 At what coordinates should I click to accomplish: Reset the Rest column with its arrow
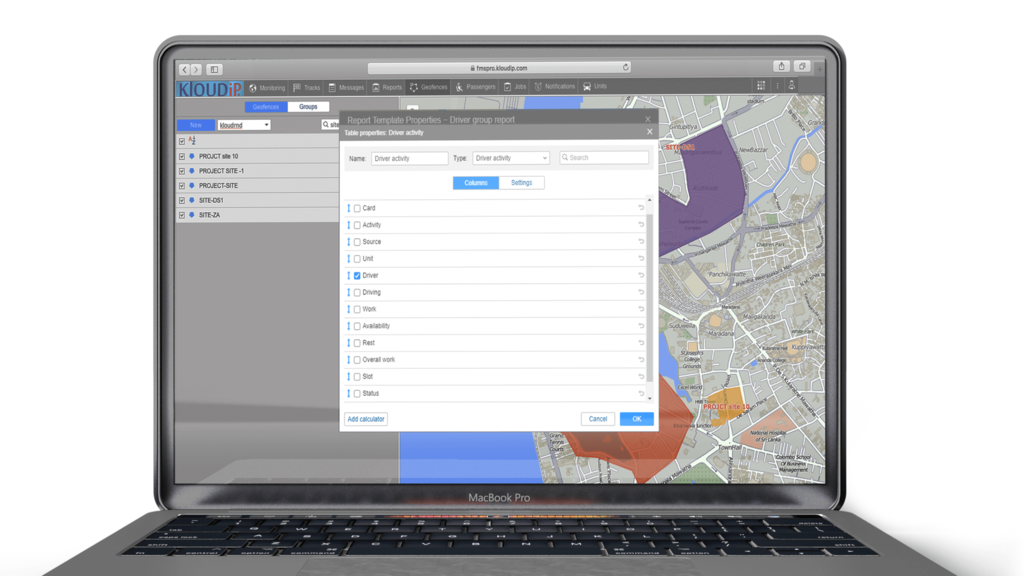pos(641,343)
